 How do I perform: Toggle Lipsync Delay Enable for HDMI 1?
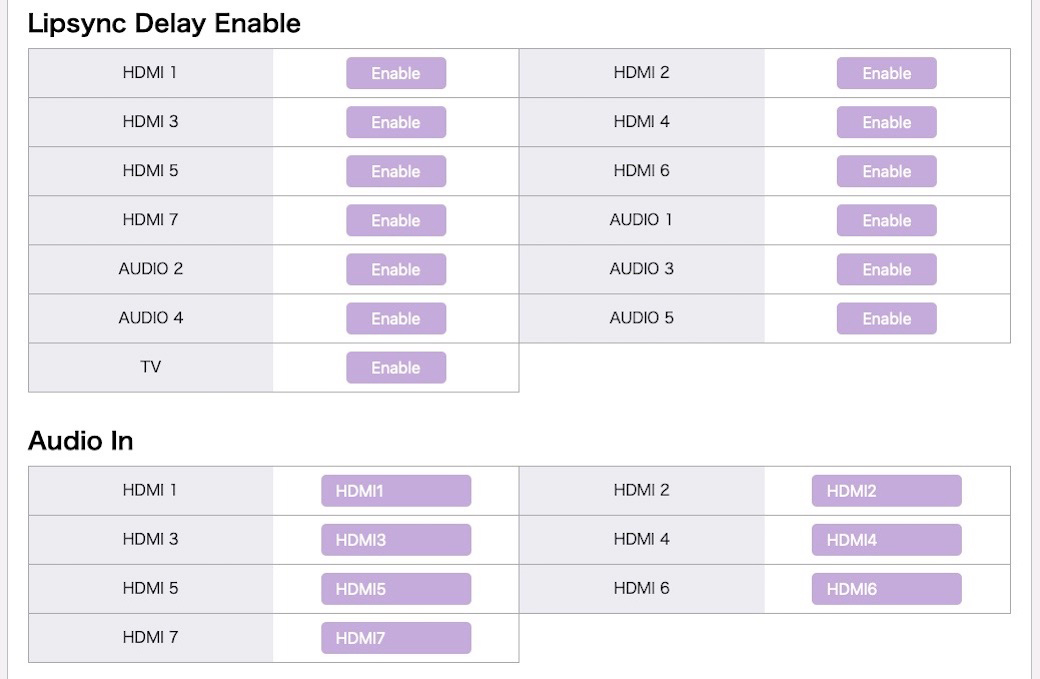396,73
